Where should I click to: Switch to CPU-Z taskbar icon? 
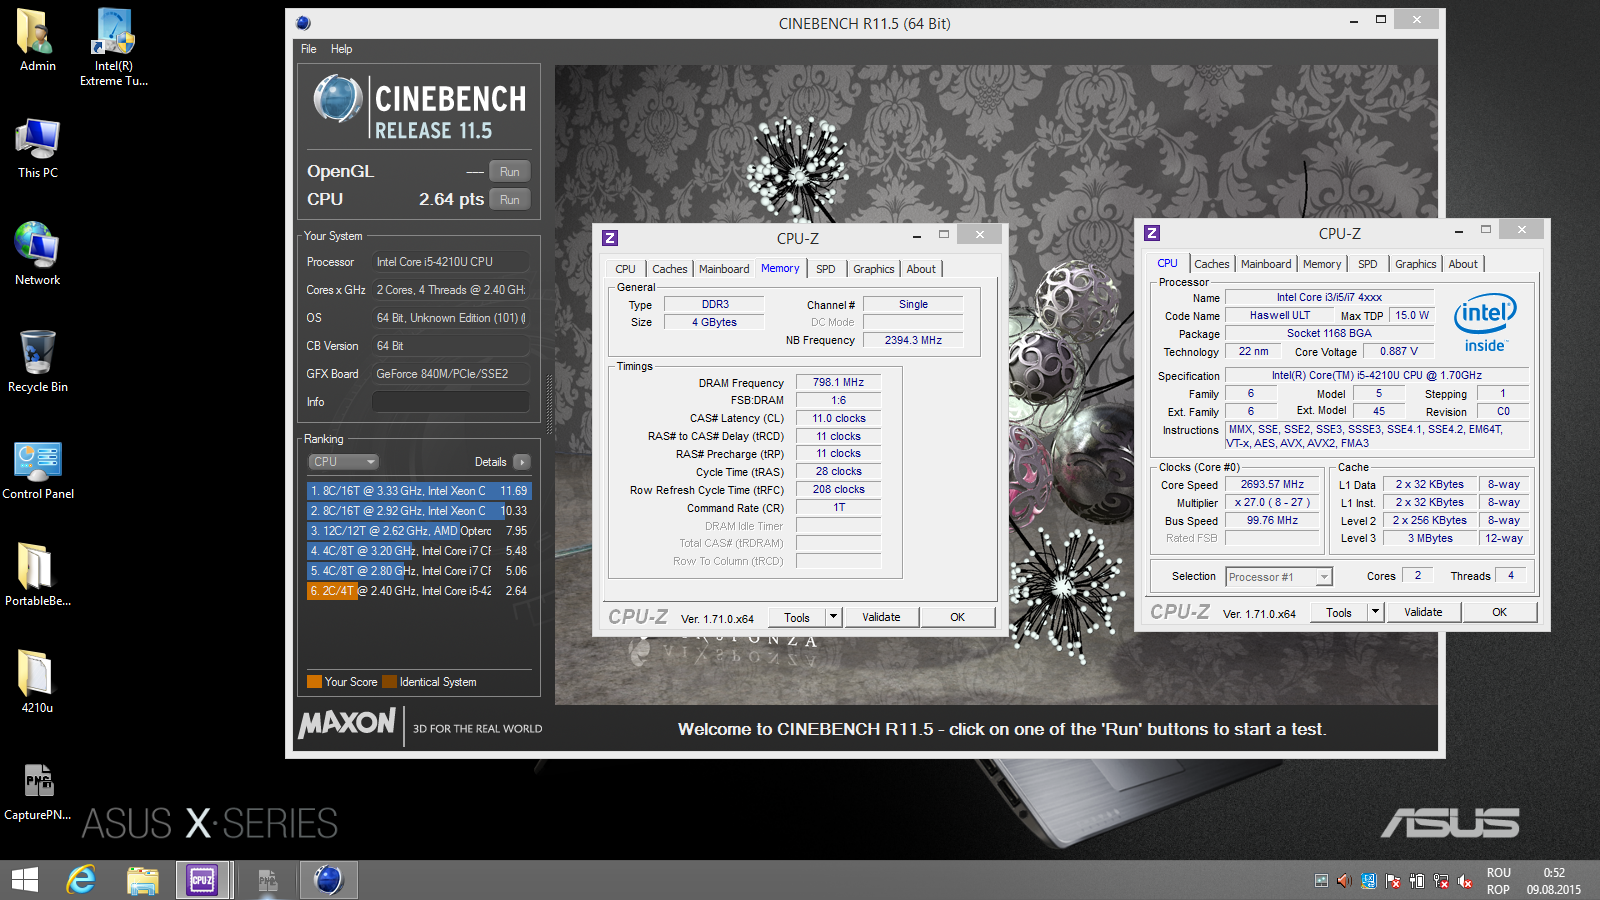point(202,880)
